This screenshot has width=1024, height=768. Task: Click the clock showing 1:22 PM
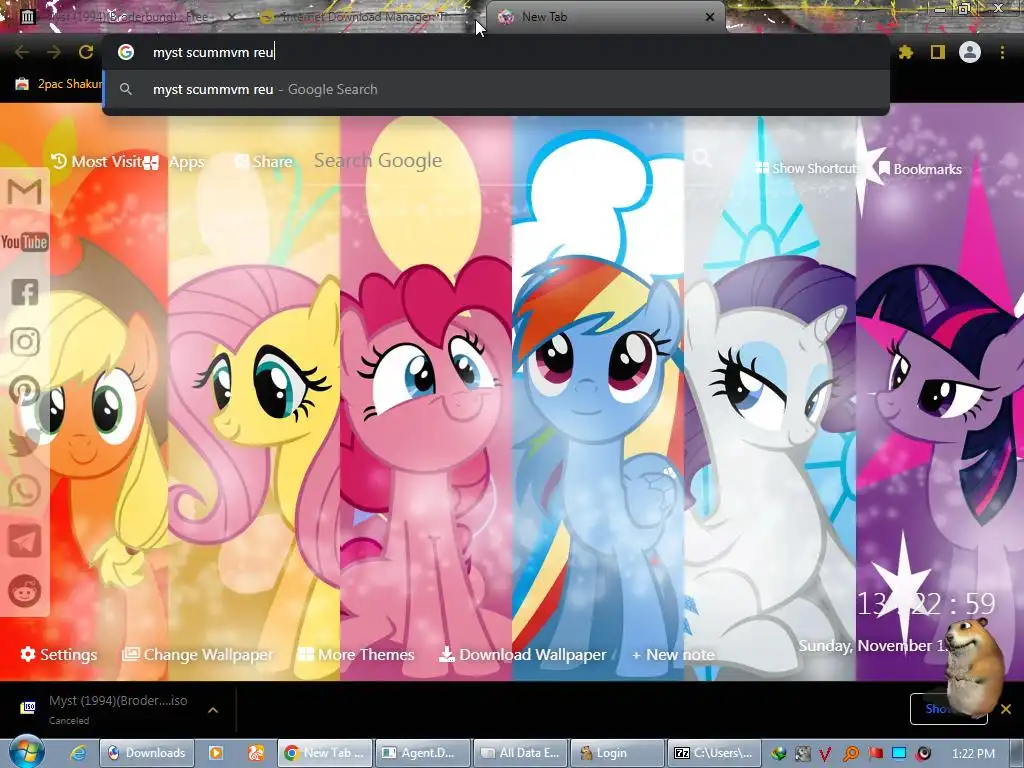972,754
